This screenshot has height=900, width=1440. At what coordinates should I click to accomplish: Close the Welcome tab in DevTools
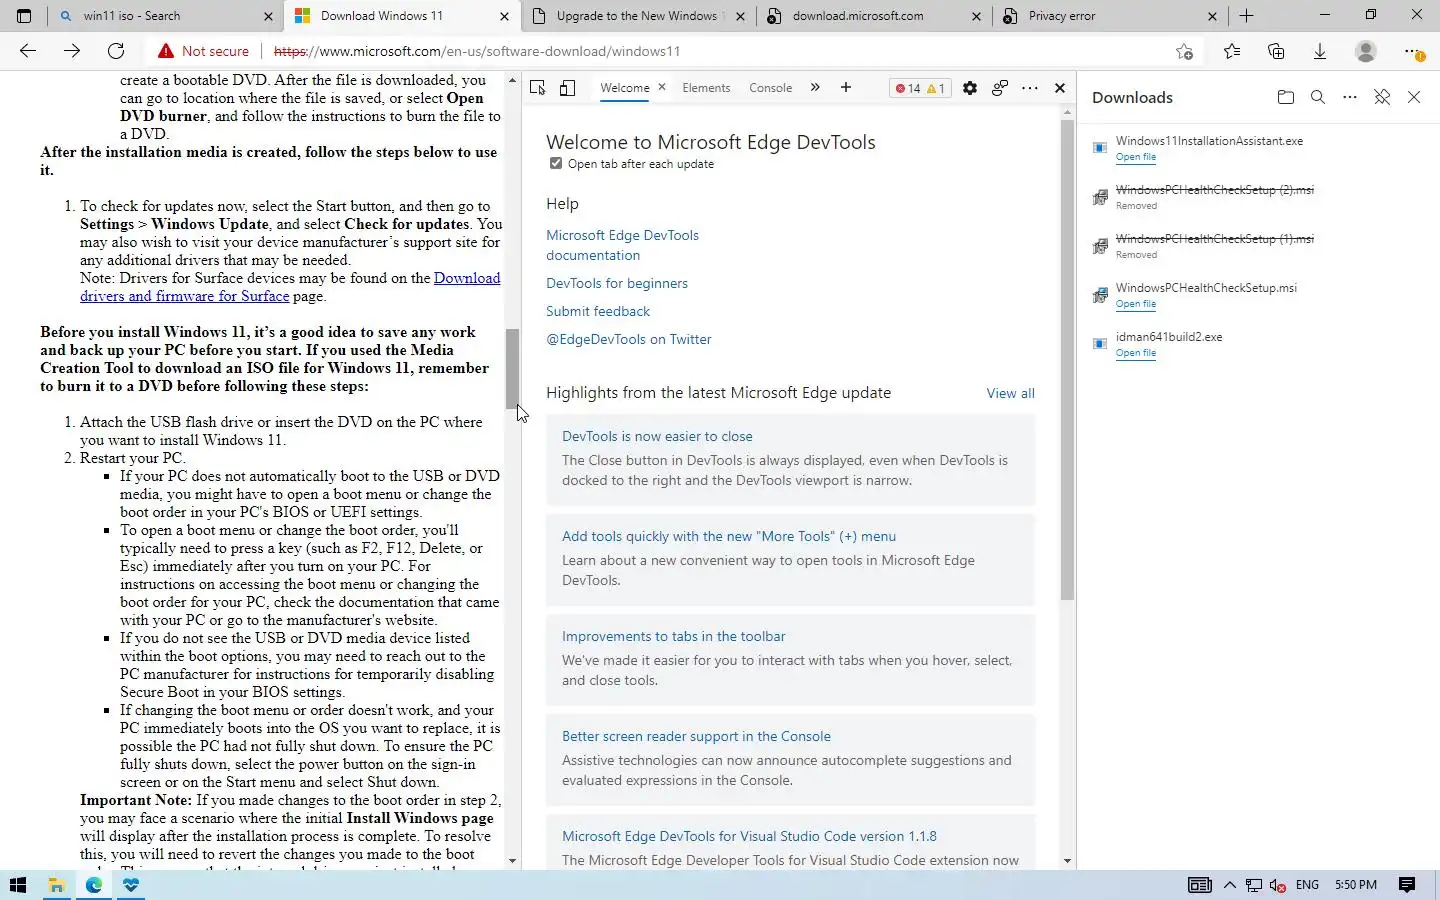662,87
